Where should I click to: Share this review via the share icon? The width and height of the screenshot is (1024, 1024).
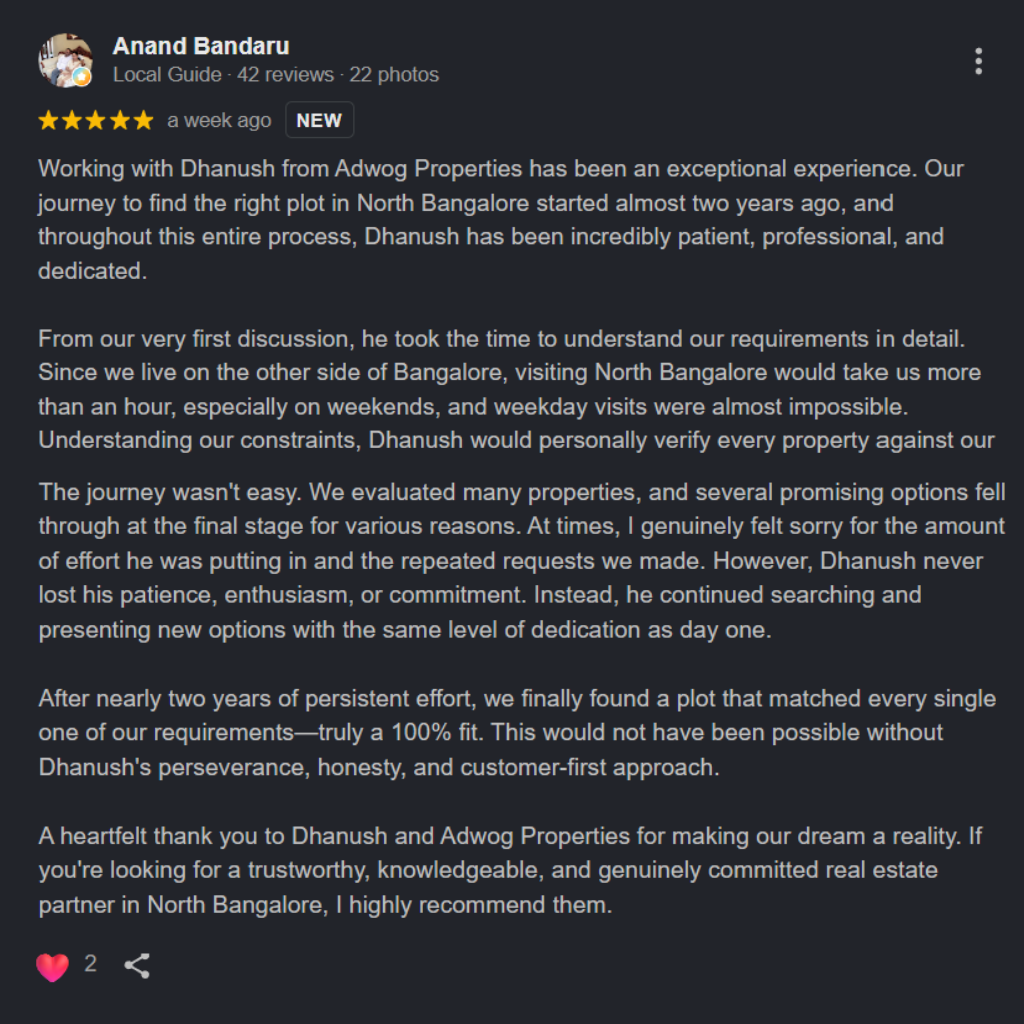[137, 965]
